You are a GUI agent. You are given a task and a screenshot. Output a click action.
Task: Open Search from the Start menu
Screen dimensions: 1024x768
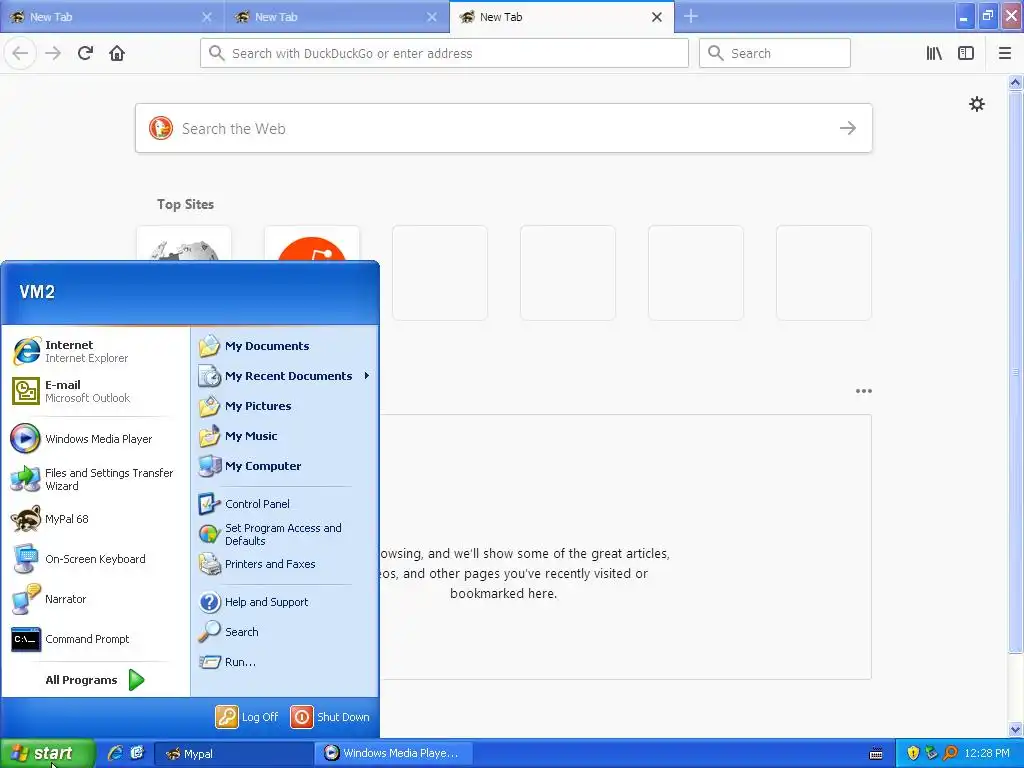tap(285, 632)
